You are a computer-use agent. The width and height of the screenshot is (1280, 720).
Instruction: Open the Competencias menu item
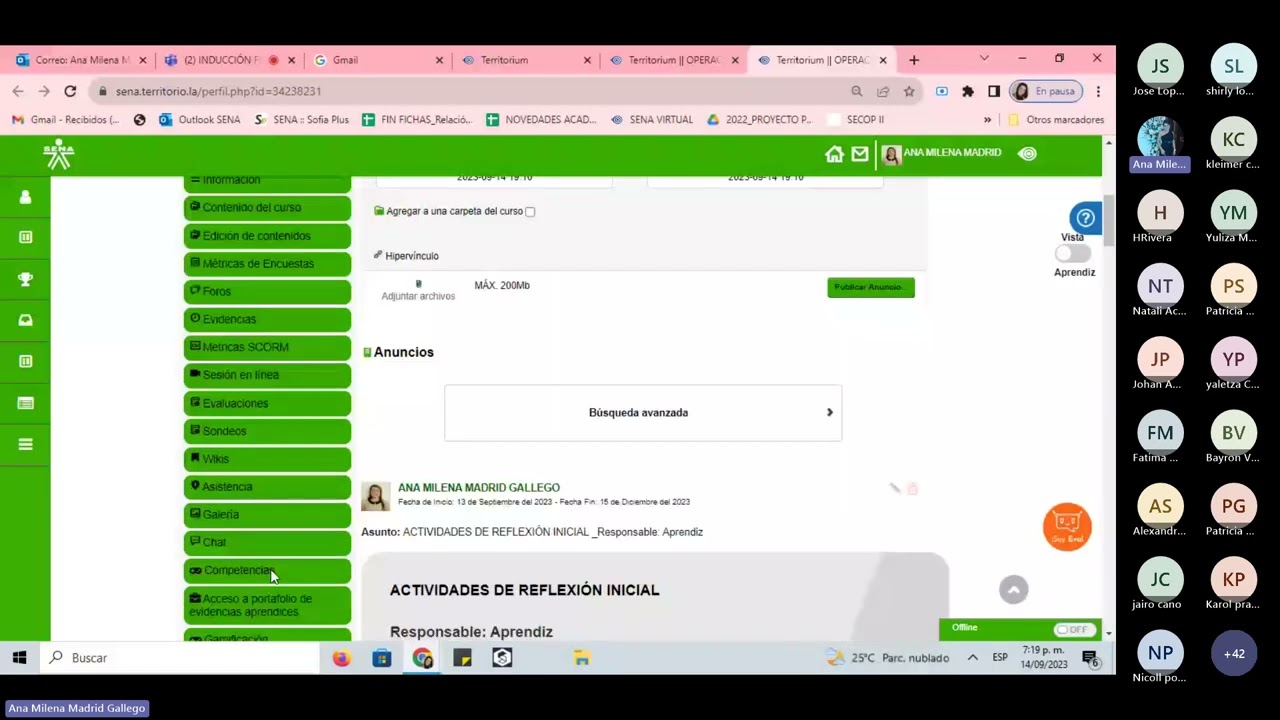[267, 570]
